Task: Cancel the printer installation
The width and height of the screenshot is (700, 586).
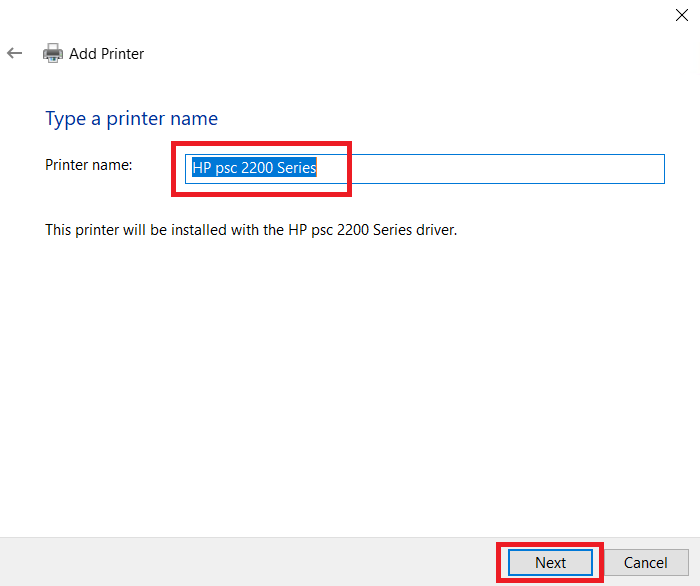Action: point(645,563)
